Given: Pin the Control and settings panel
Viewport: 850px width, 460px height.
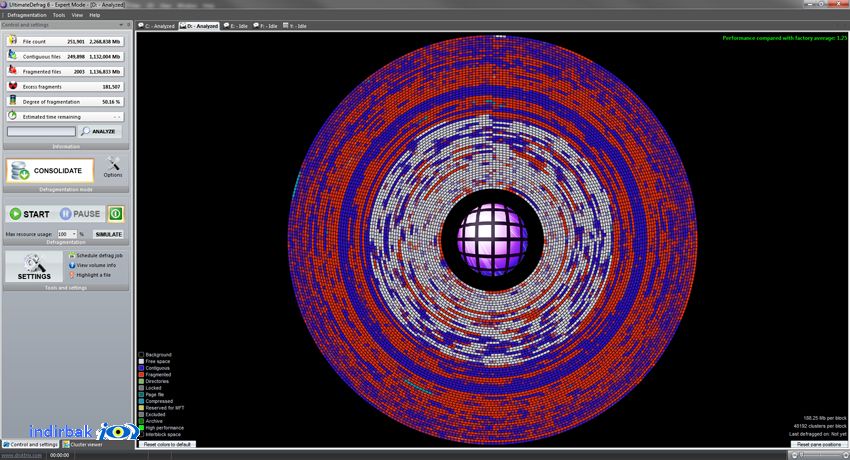Looking at the screenshot, I should [128, 25].
